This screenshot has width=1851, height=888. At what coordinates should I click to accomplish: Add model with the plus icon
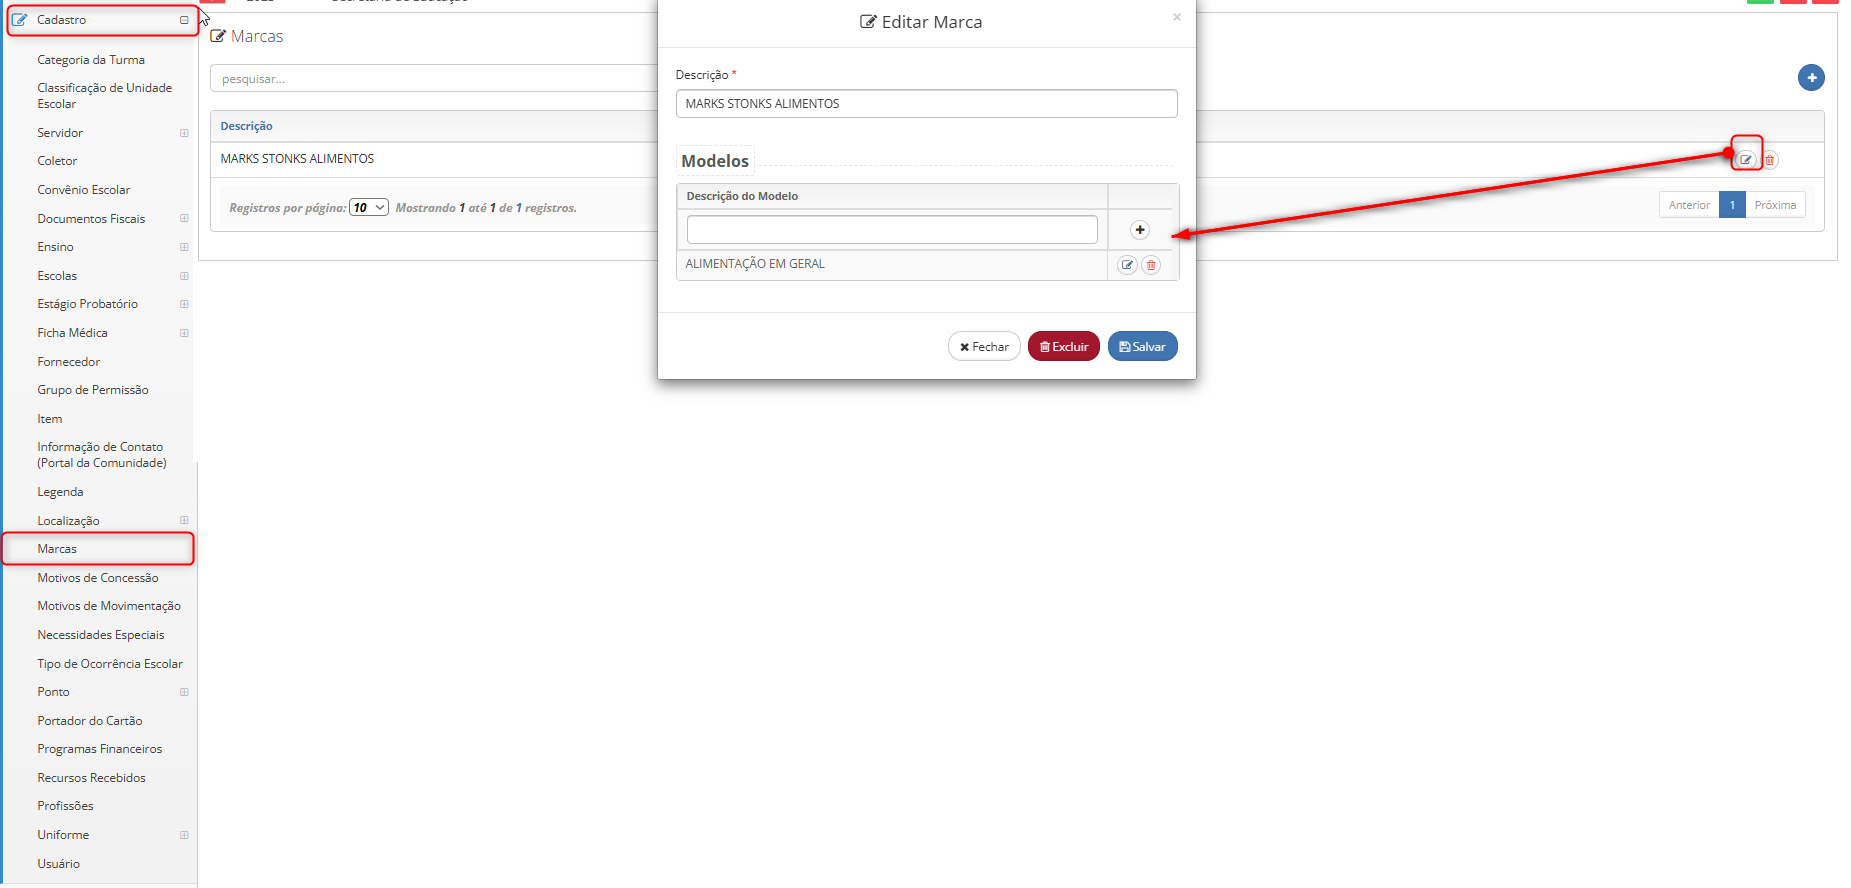click(1139, 230)
